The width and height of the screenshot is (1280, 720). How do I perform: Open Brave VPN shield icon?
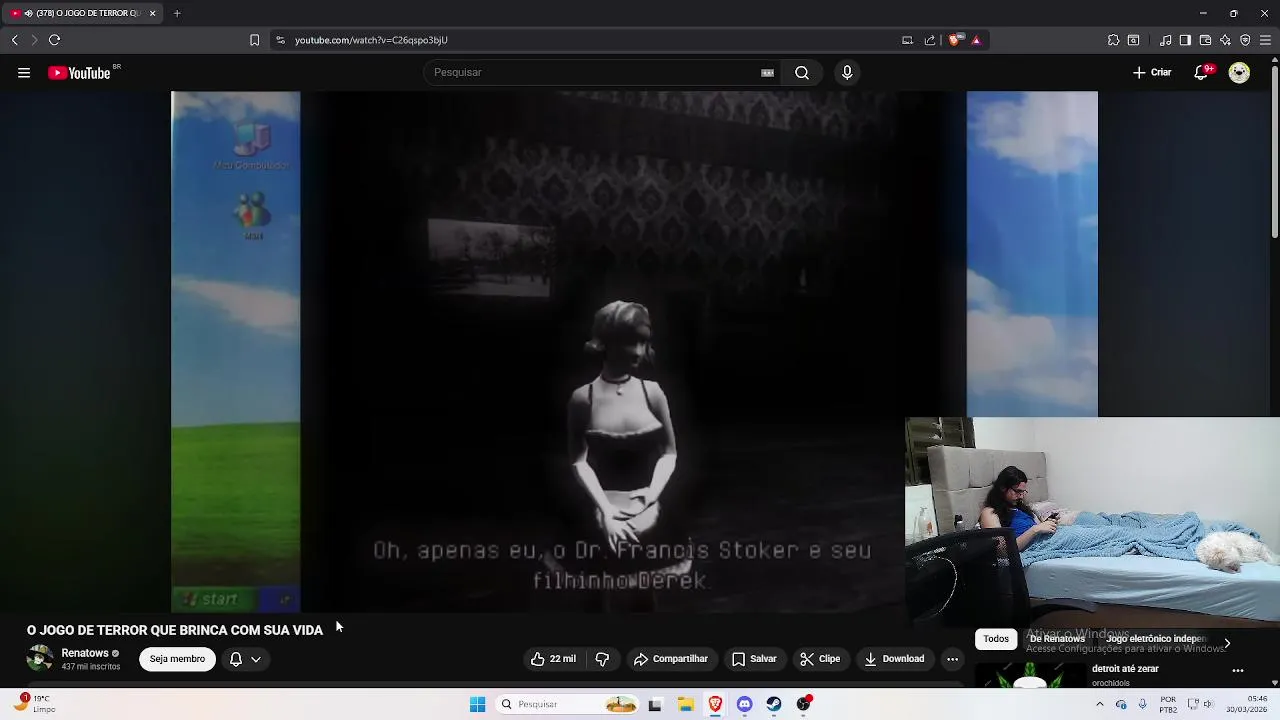[x=1245, y=40]
